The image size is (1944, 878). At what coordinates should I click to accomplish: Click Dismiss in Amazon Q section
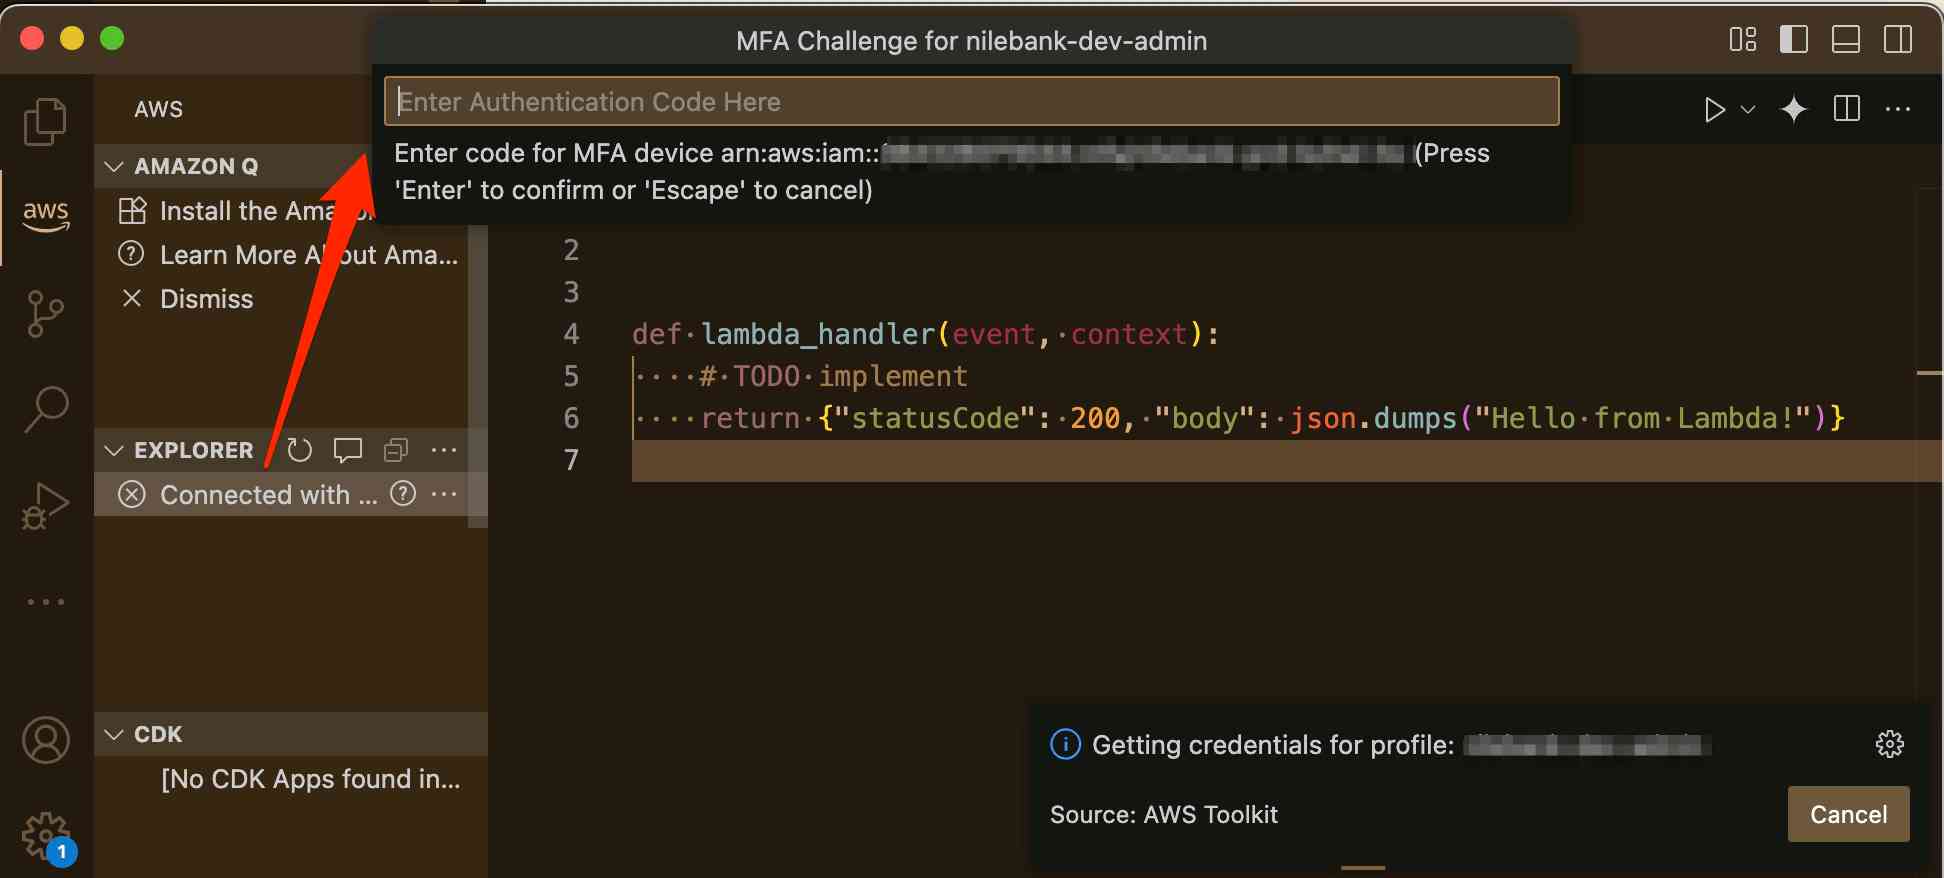click(x=206, y=299)
